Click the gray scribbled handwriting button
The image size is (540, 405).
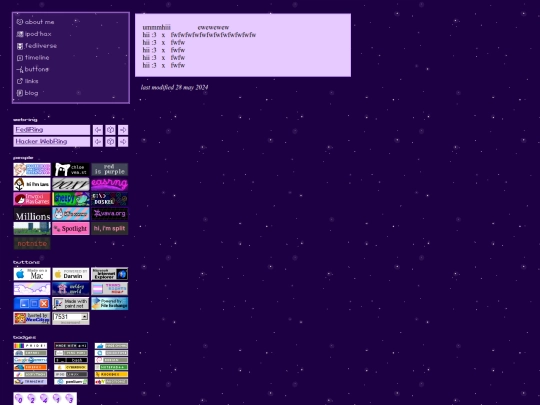tap(71, 184)
